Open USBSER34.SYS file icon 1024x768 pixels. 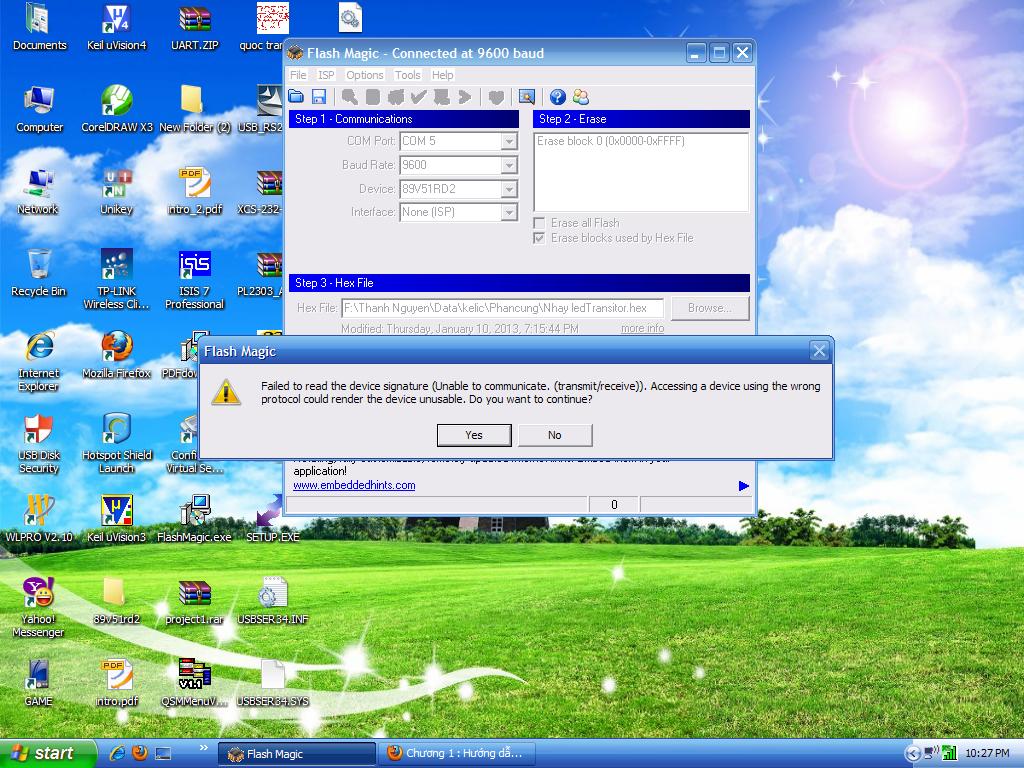272,682
